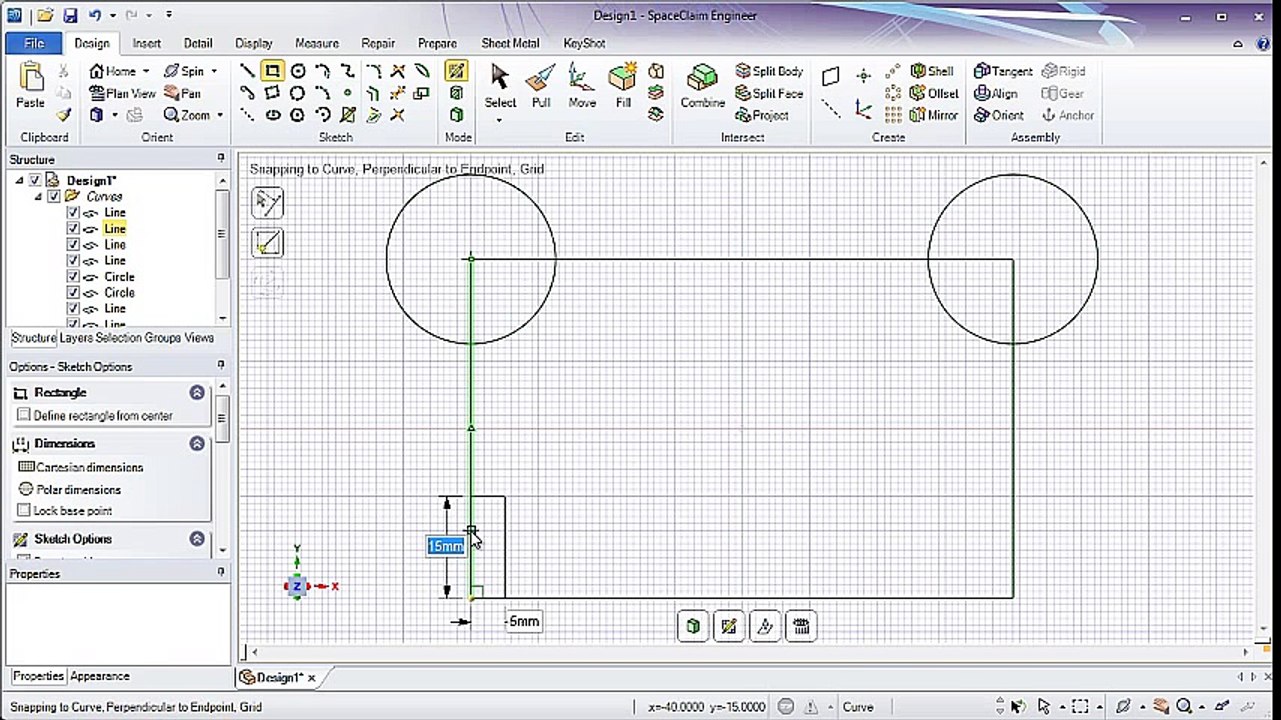Uncheck the highlighted Line item checkbox
The image size is (1281, 720).
(73, 228)
